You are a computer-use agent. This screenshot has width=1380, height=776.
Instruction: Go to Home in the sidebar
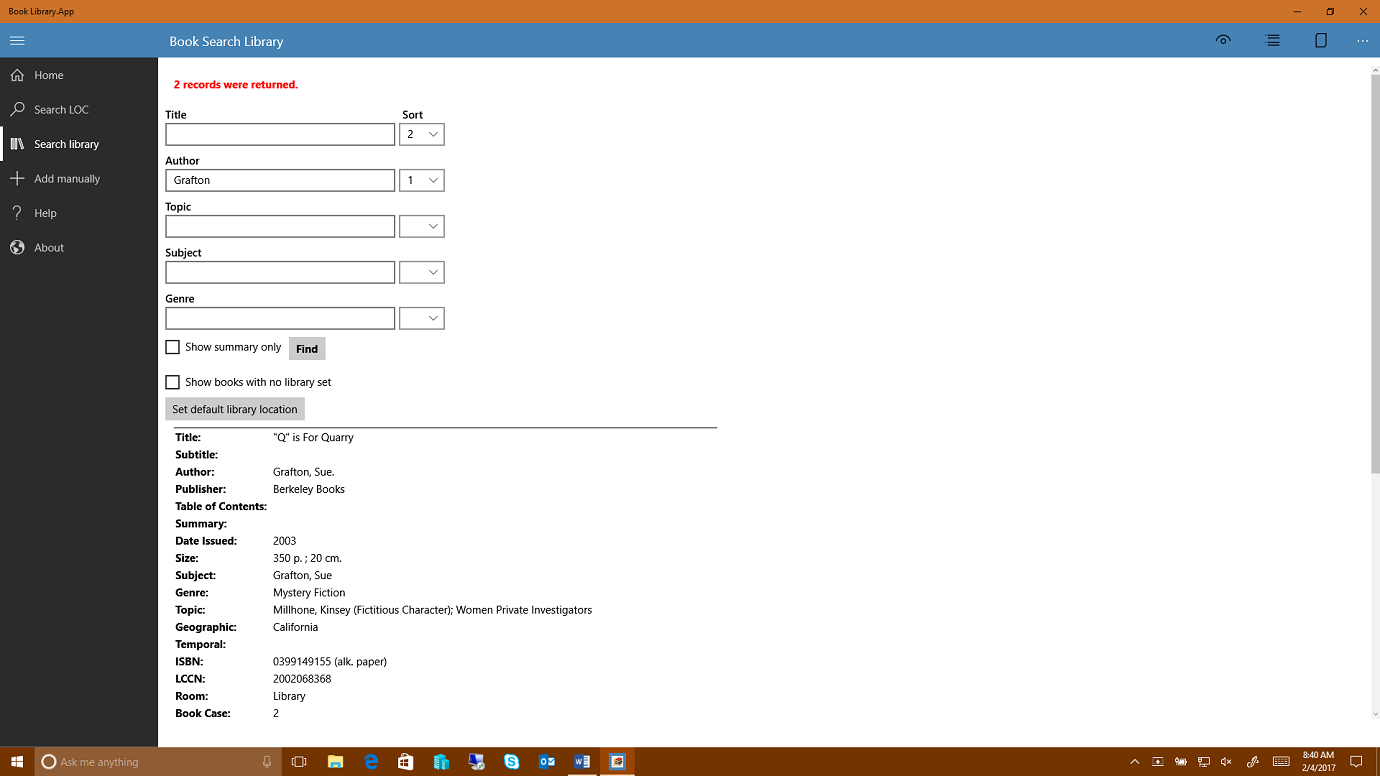pos(79,75)
